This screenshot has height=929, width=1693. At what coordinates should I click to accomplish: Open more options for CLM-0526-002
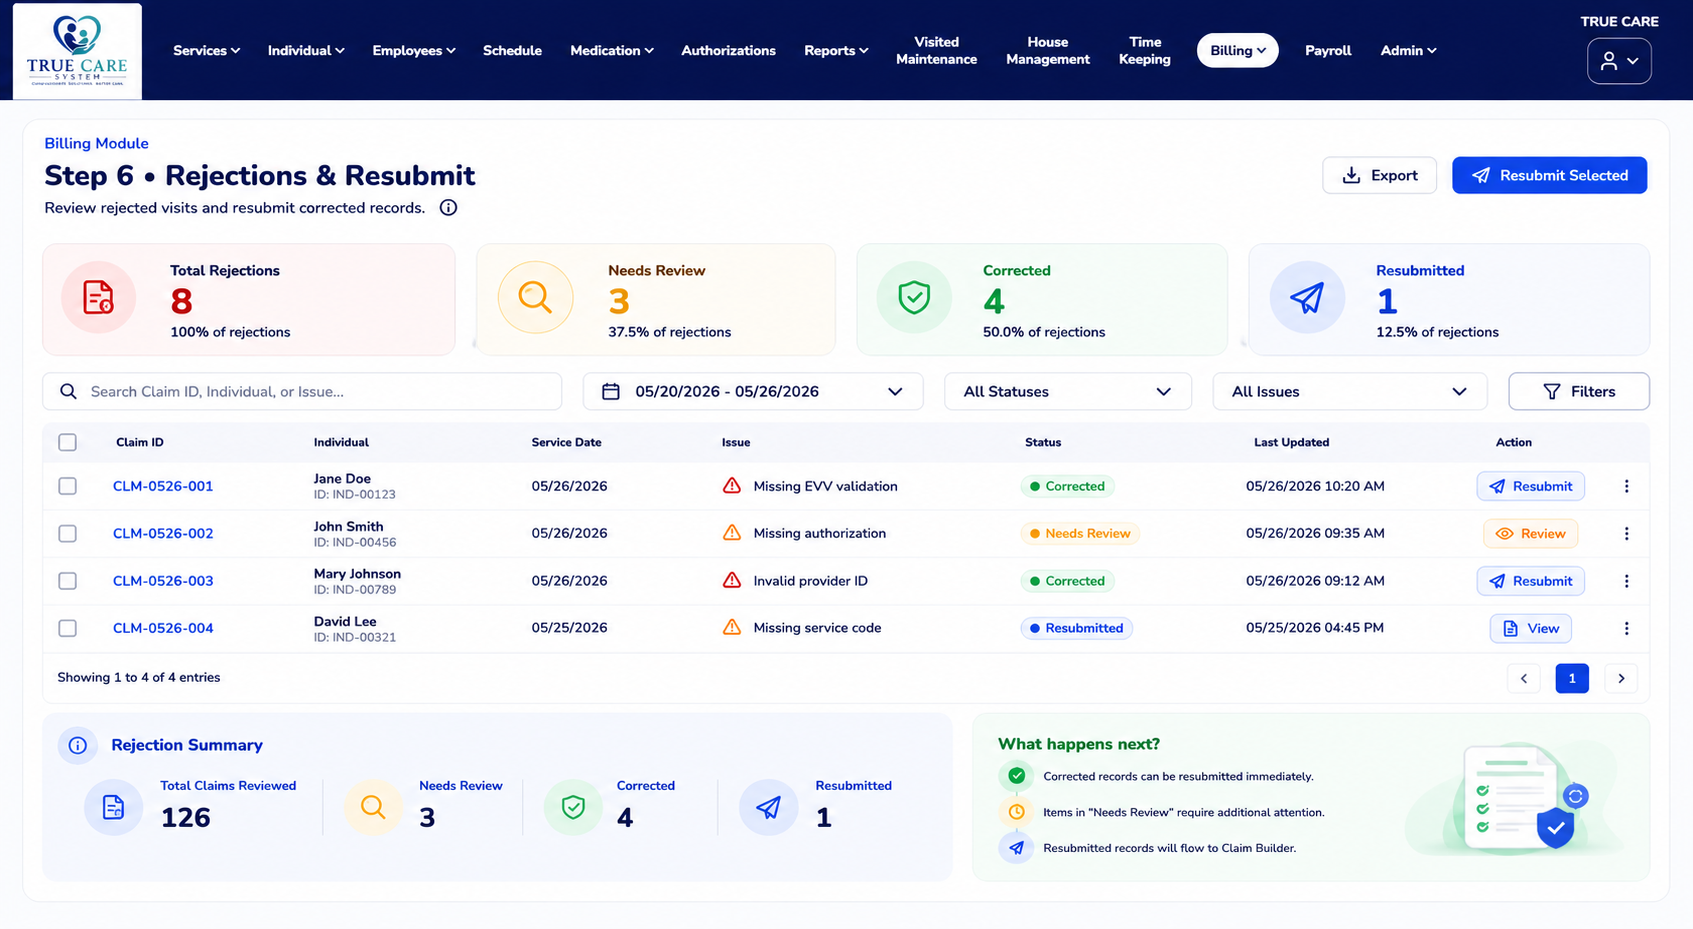coord(1626,534)
